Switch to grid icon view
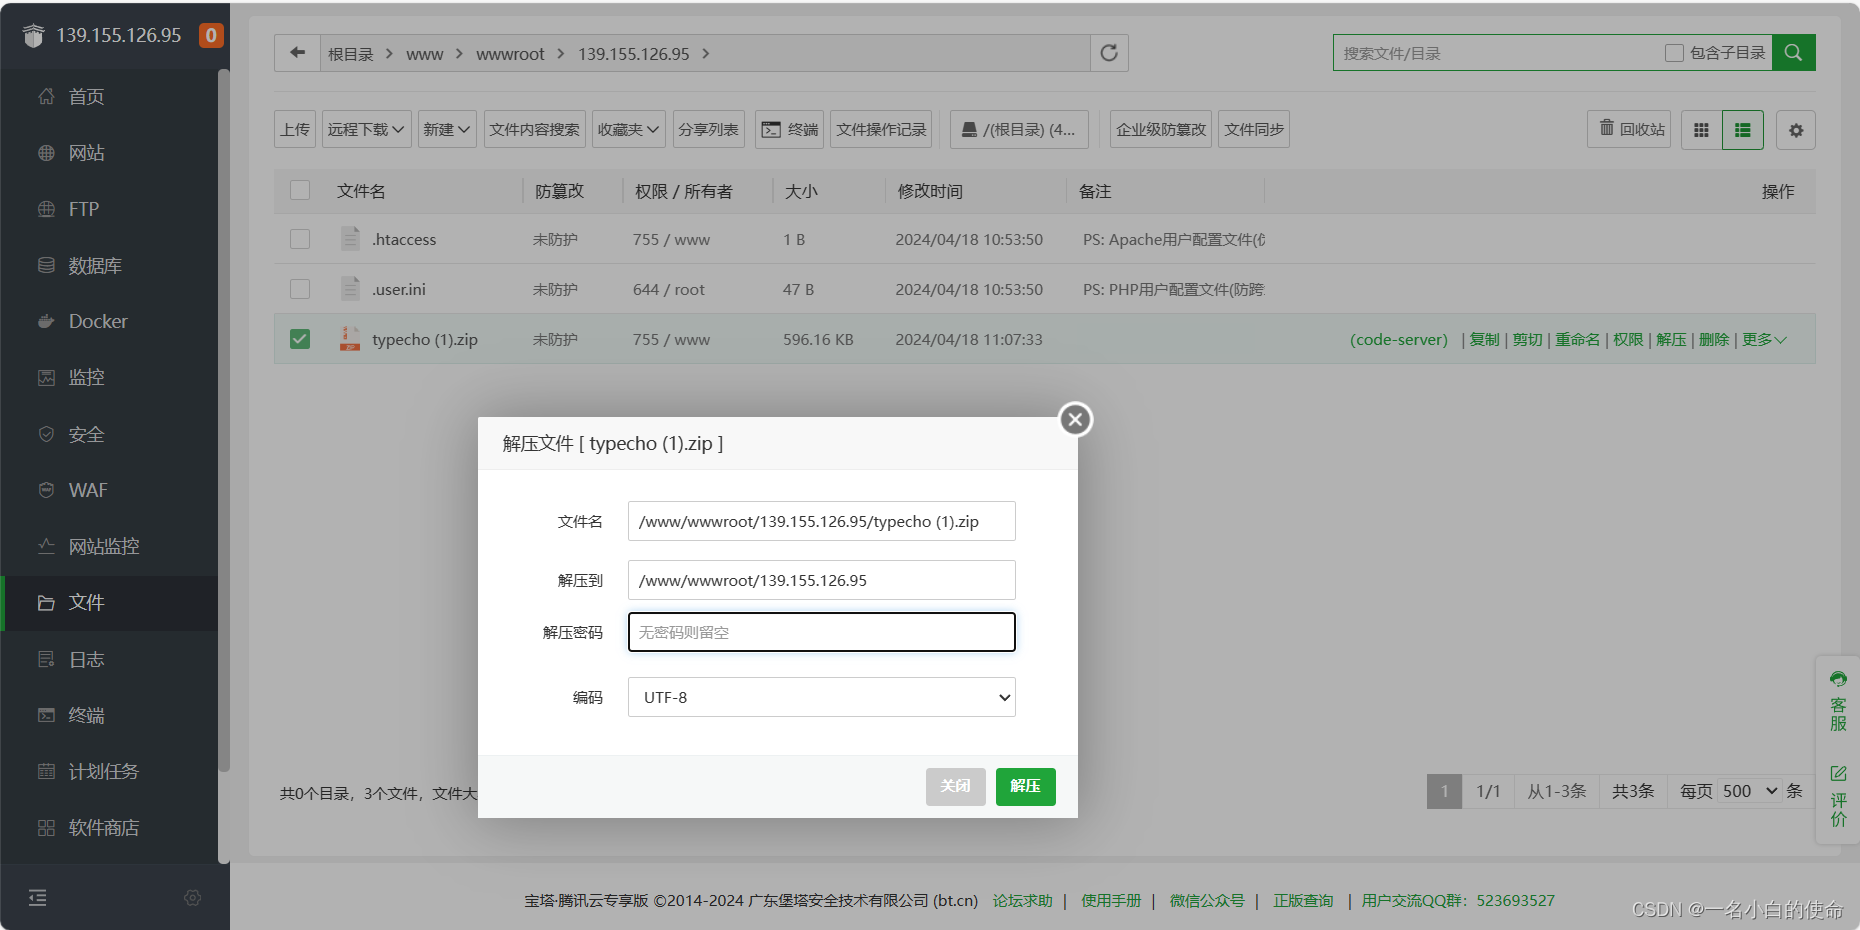 [1701, 130]
